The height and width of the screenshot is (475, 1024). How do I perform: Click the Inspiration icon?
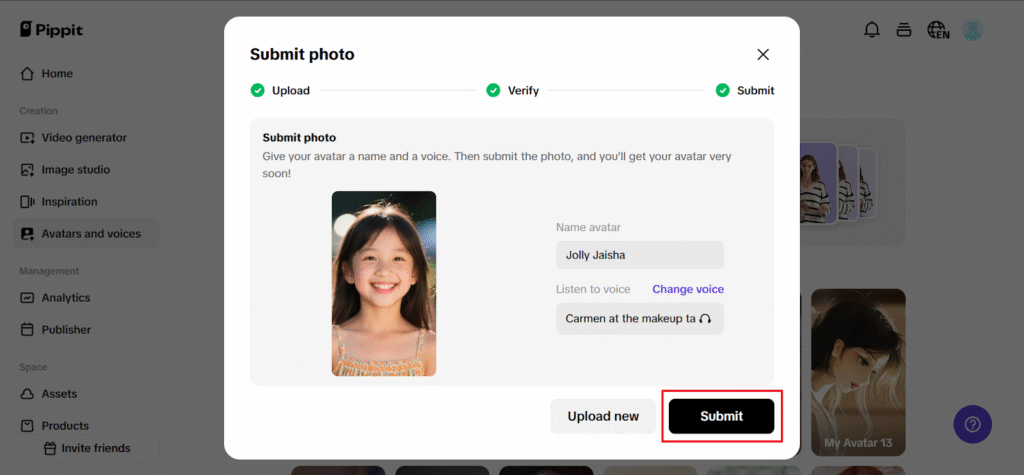pyautogui.click(x=27, y=202)
